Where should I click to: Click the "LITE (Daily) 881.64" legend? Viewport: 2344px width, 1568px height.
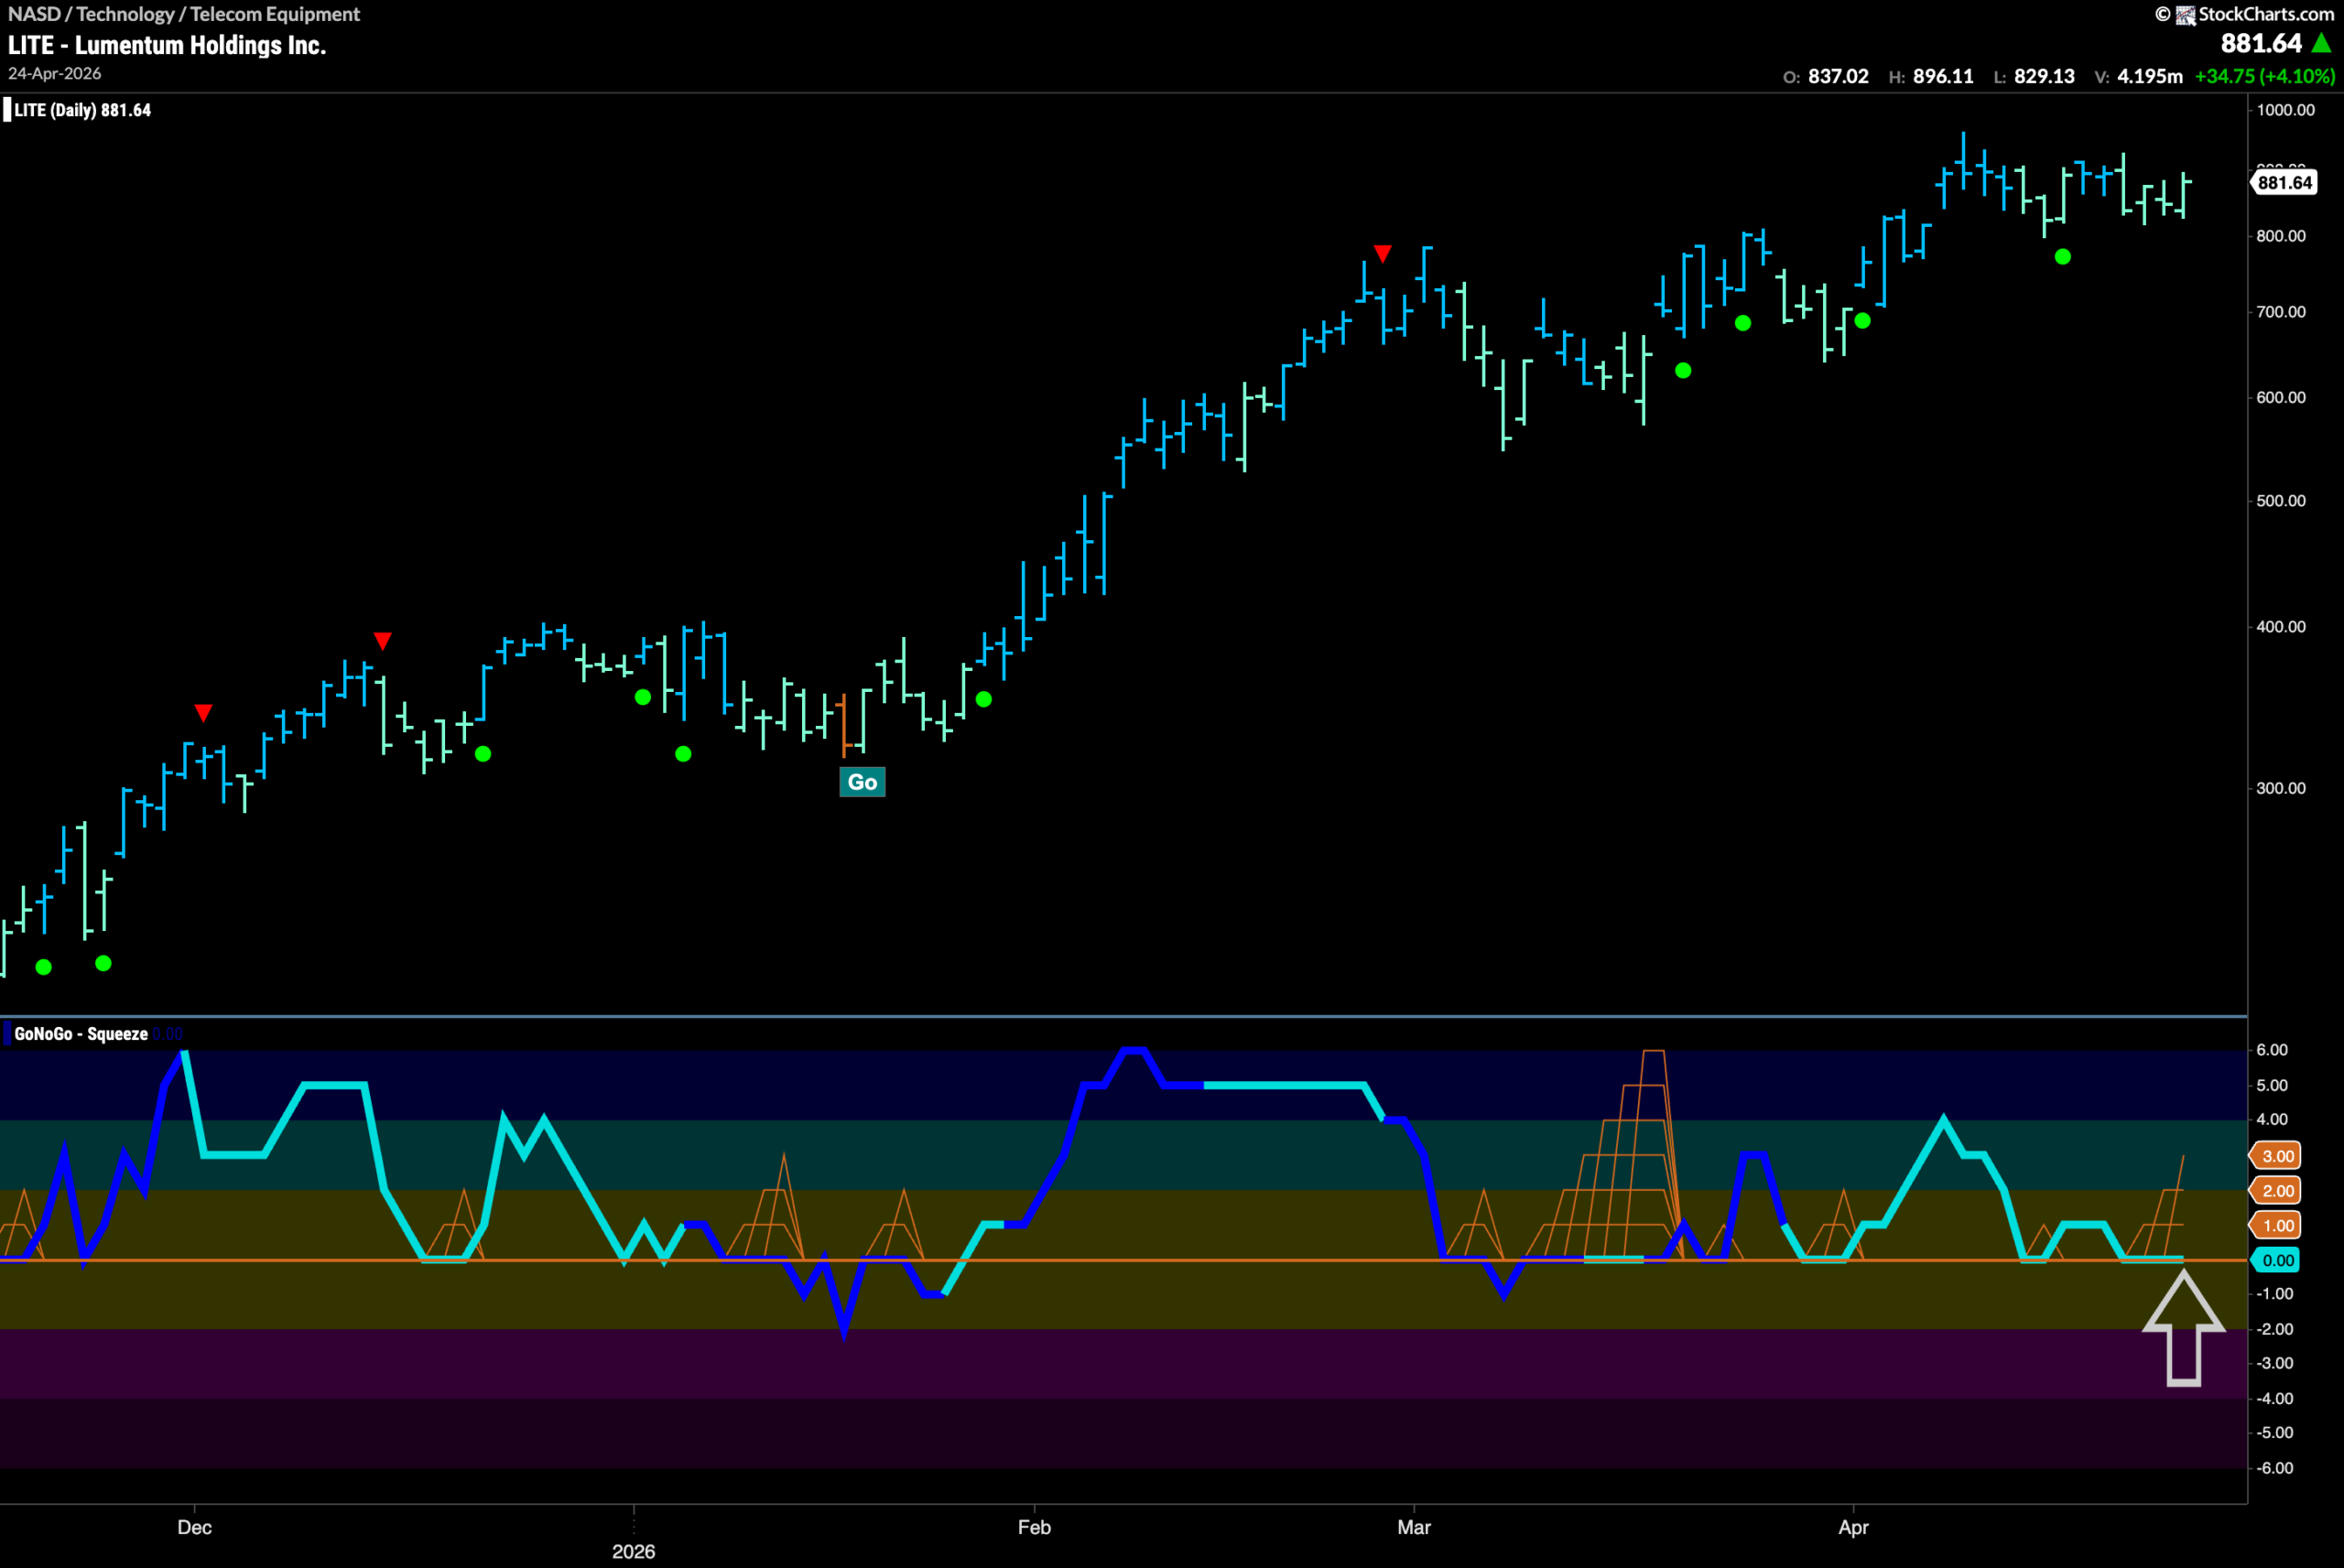click(x=82, y=110)
